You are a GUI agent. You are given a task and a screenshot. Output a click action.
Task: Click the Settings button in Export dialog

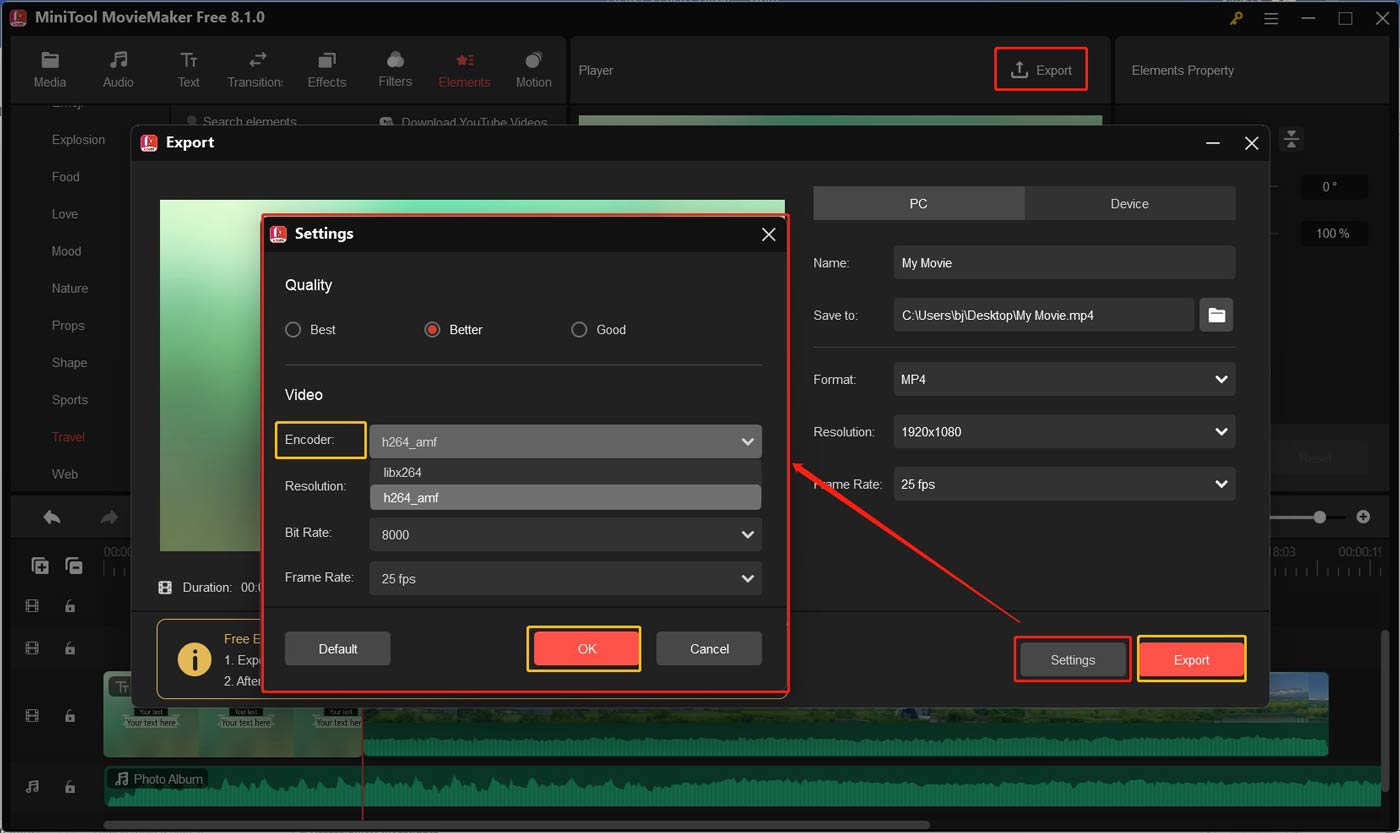(x=1073, y=660)
